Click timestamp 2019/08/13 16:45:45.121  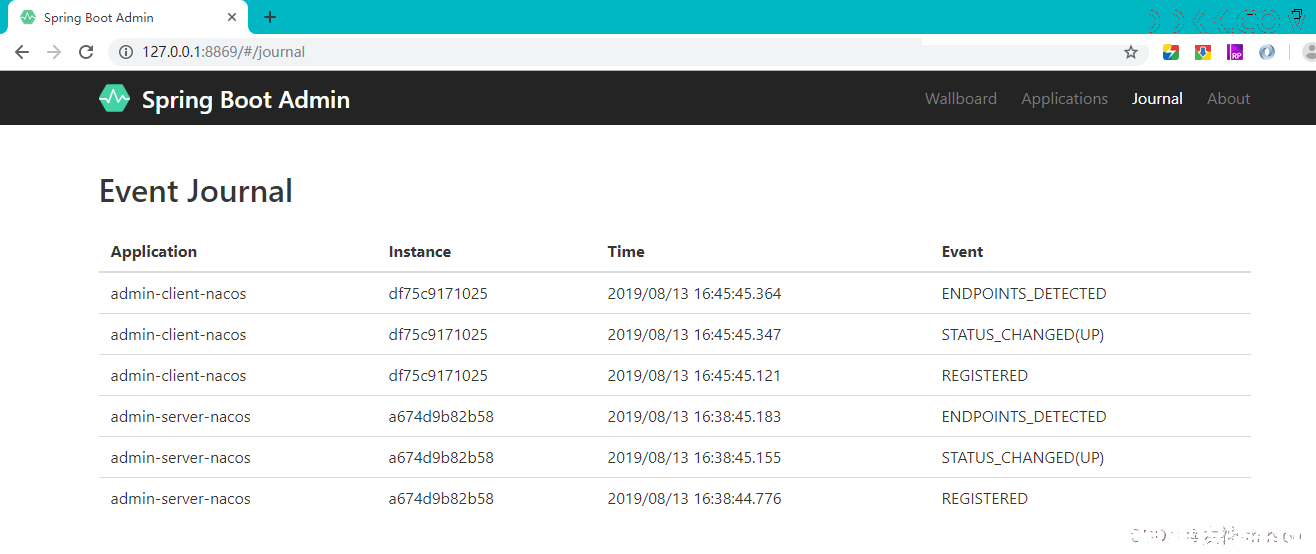(x=694, y=376)
